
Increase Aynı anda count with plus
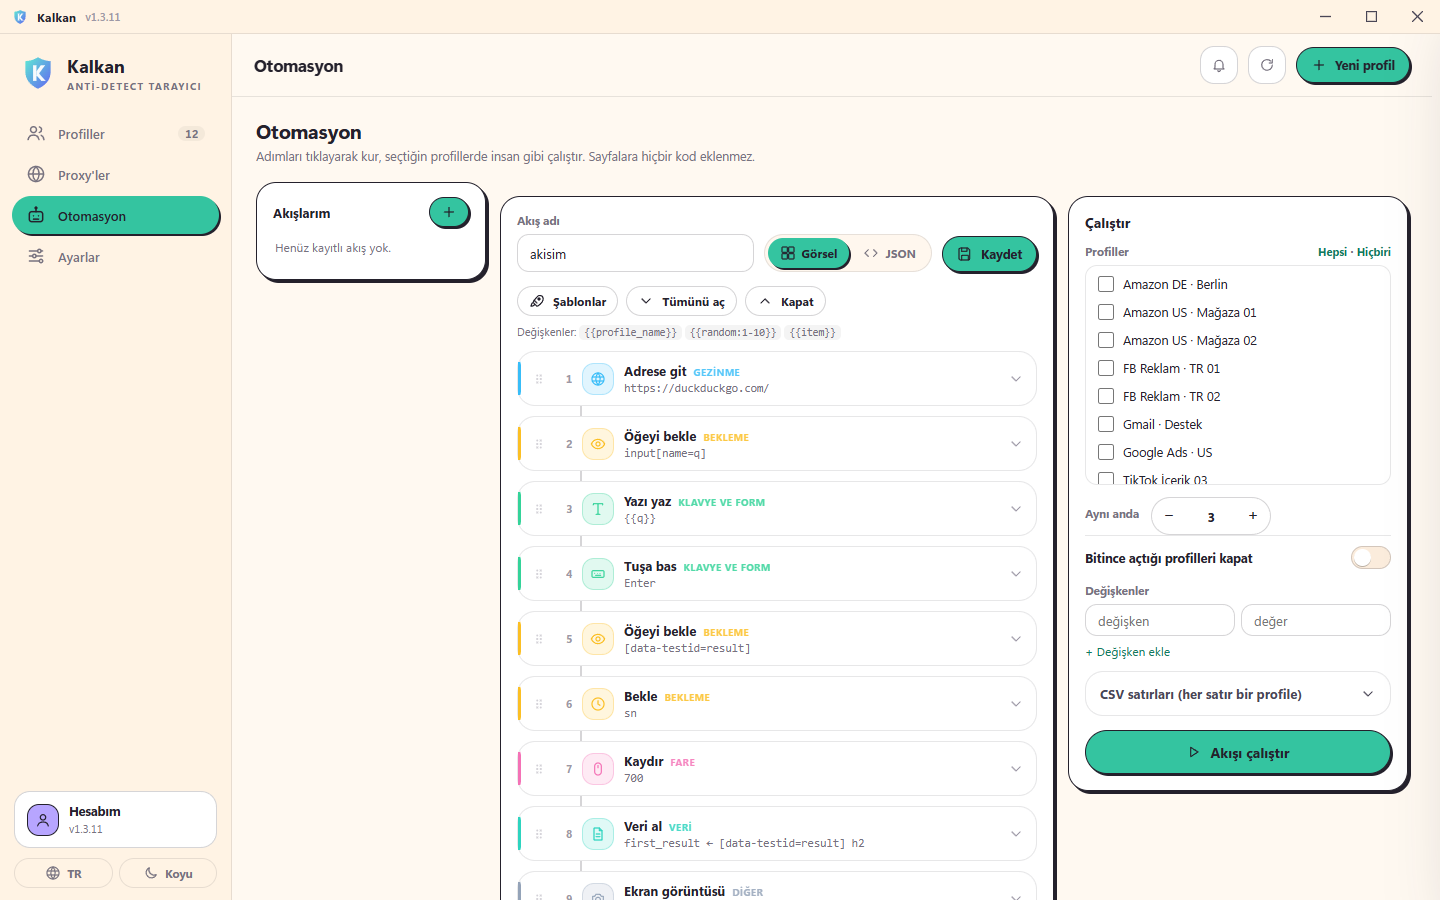click(x=1253, y=516)
